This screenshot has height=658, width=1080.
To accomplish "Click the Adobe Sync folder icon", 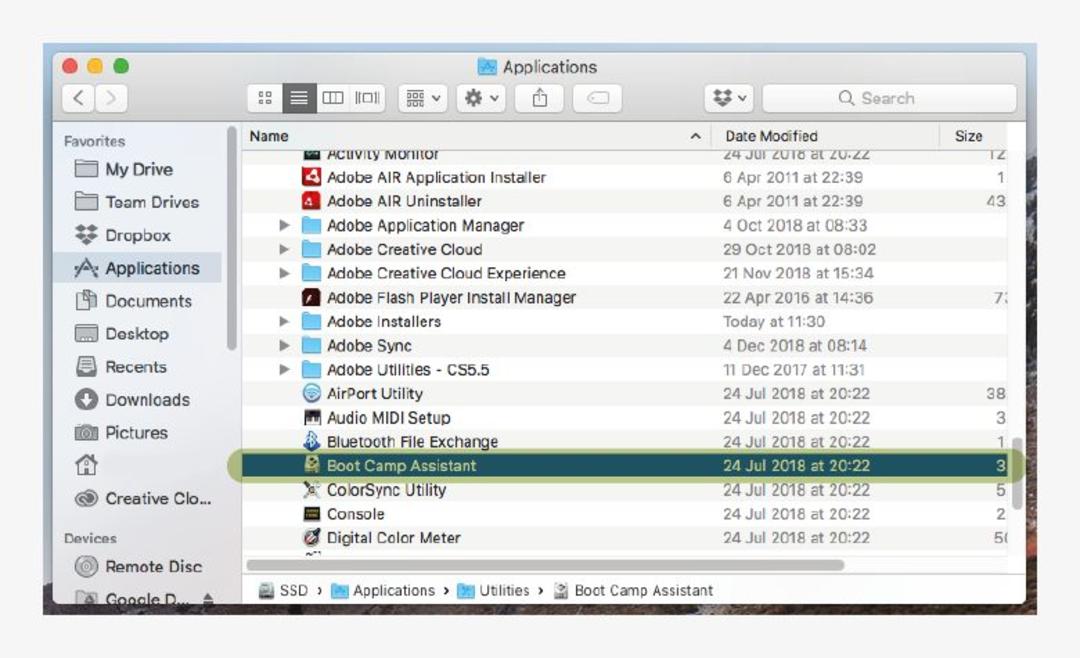I will point(311,346).
